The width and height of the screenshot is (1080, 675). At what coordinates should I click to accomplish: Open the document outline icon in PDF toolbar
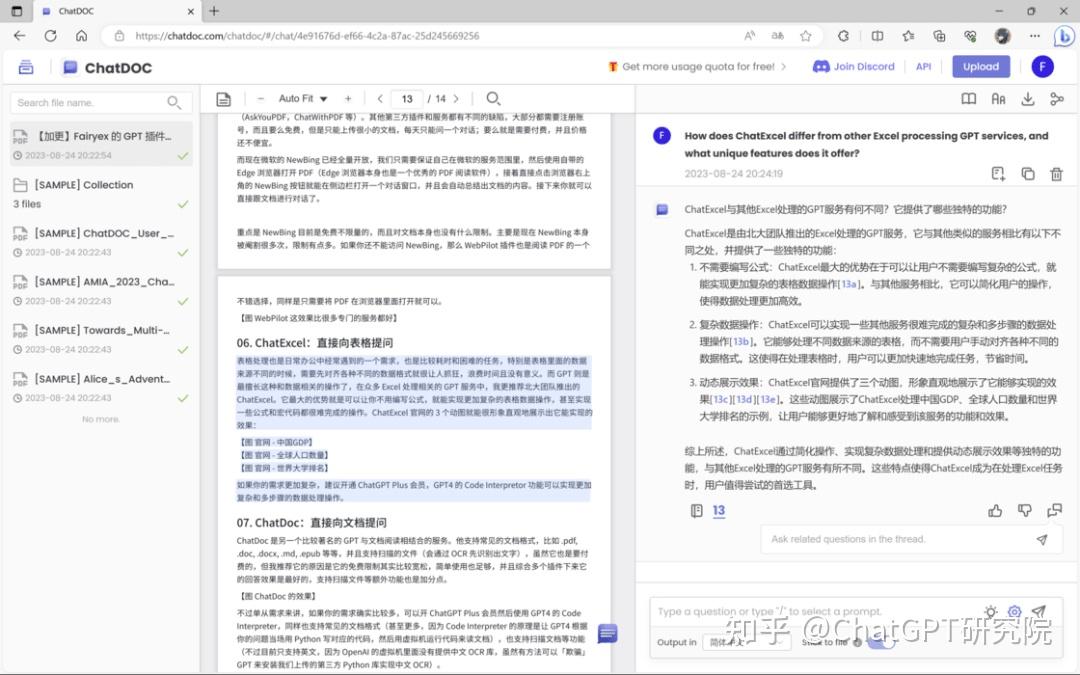pyautogui.click(x=223, y=99)
